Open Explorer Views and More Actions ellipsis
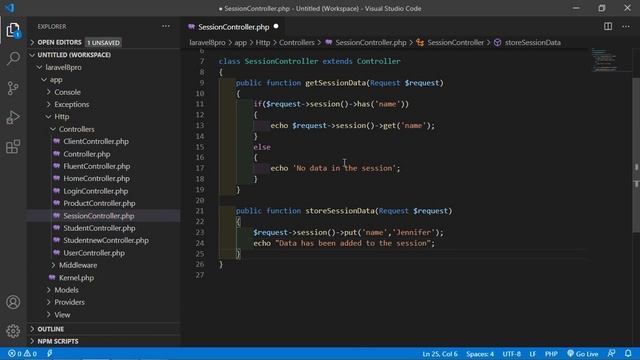 pos(166,26)
